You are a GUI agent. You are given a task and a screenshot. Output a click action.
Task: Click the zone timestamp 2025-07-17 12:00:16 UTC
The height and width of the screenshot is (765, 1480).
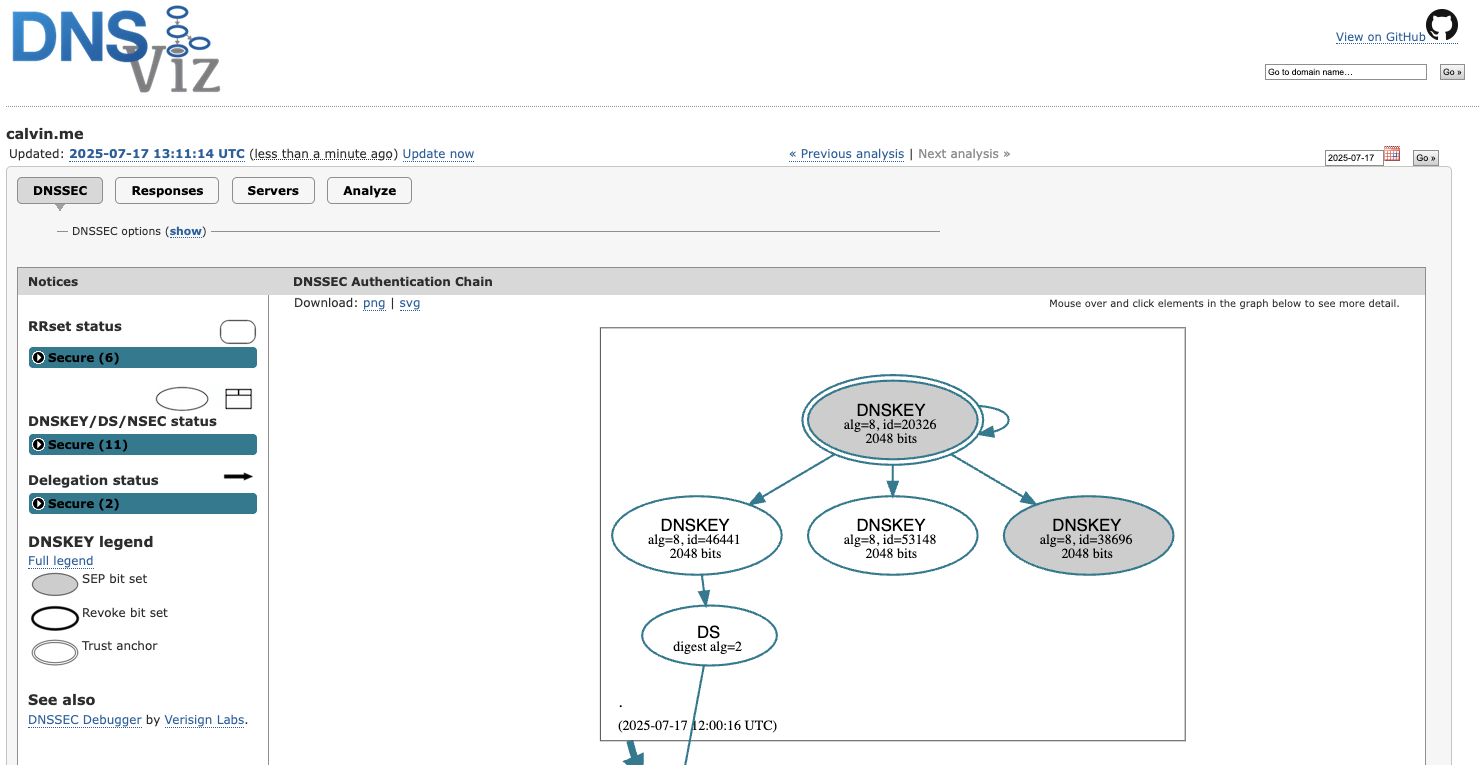coord(698,725)
